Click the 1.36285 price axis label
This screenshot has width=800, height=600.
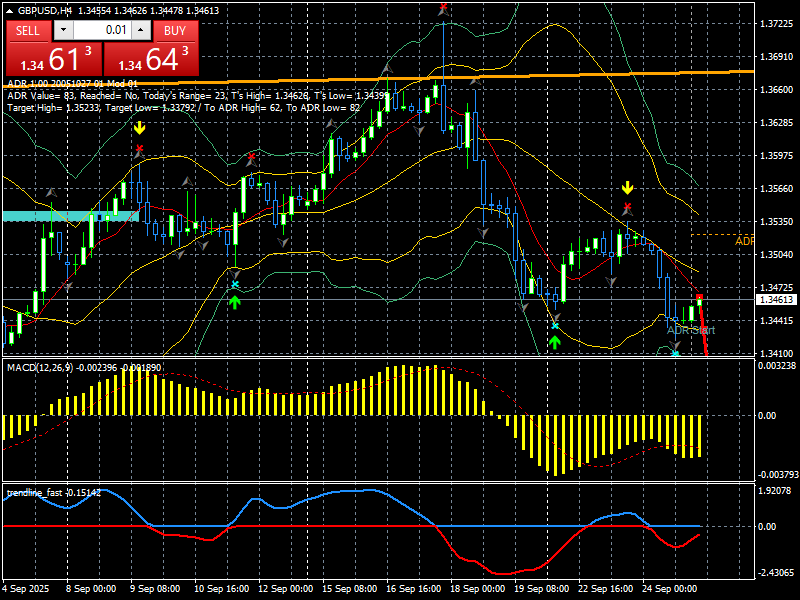[777, 122]
